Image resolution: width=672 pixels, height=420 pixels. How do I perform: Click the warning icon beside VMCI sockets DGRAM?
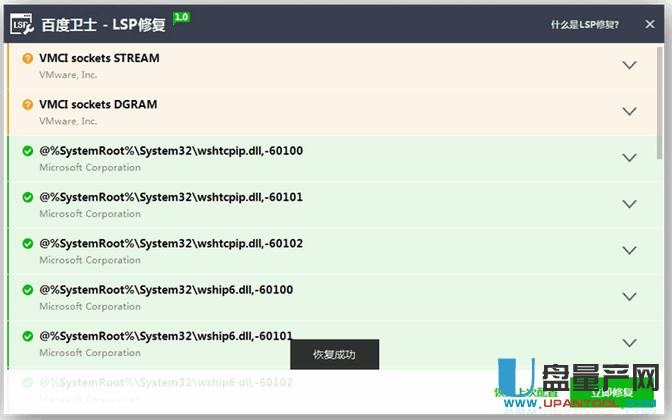pos(28,105)
